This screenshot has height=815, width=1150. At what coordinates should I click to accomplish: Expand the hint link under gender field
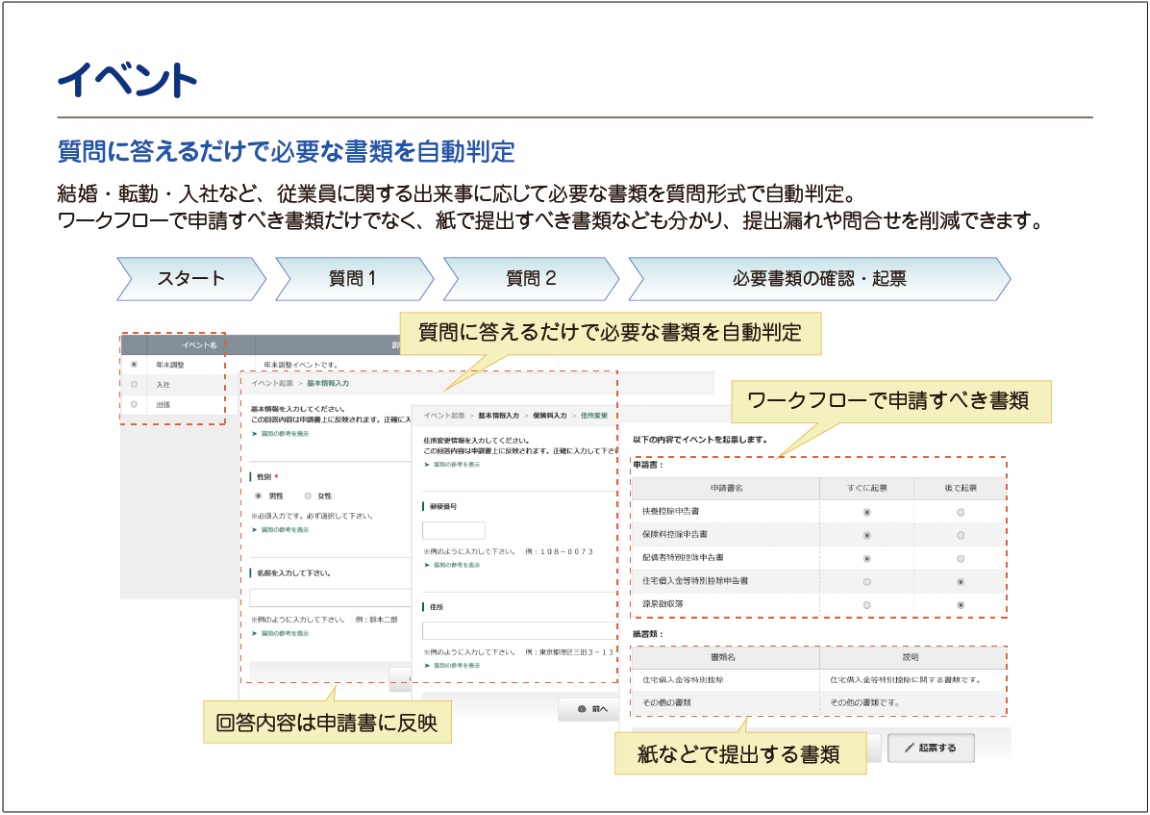[284, 530]
